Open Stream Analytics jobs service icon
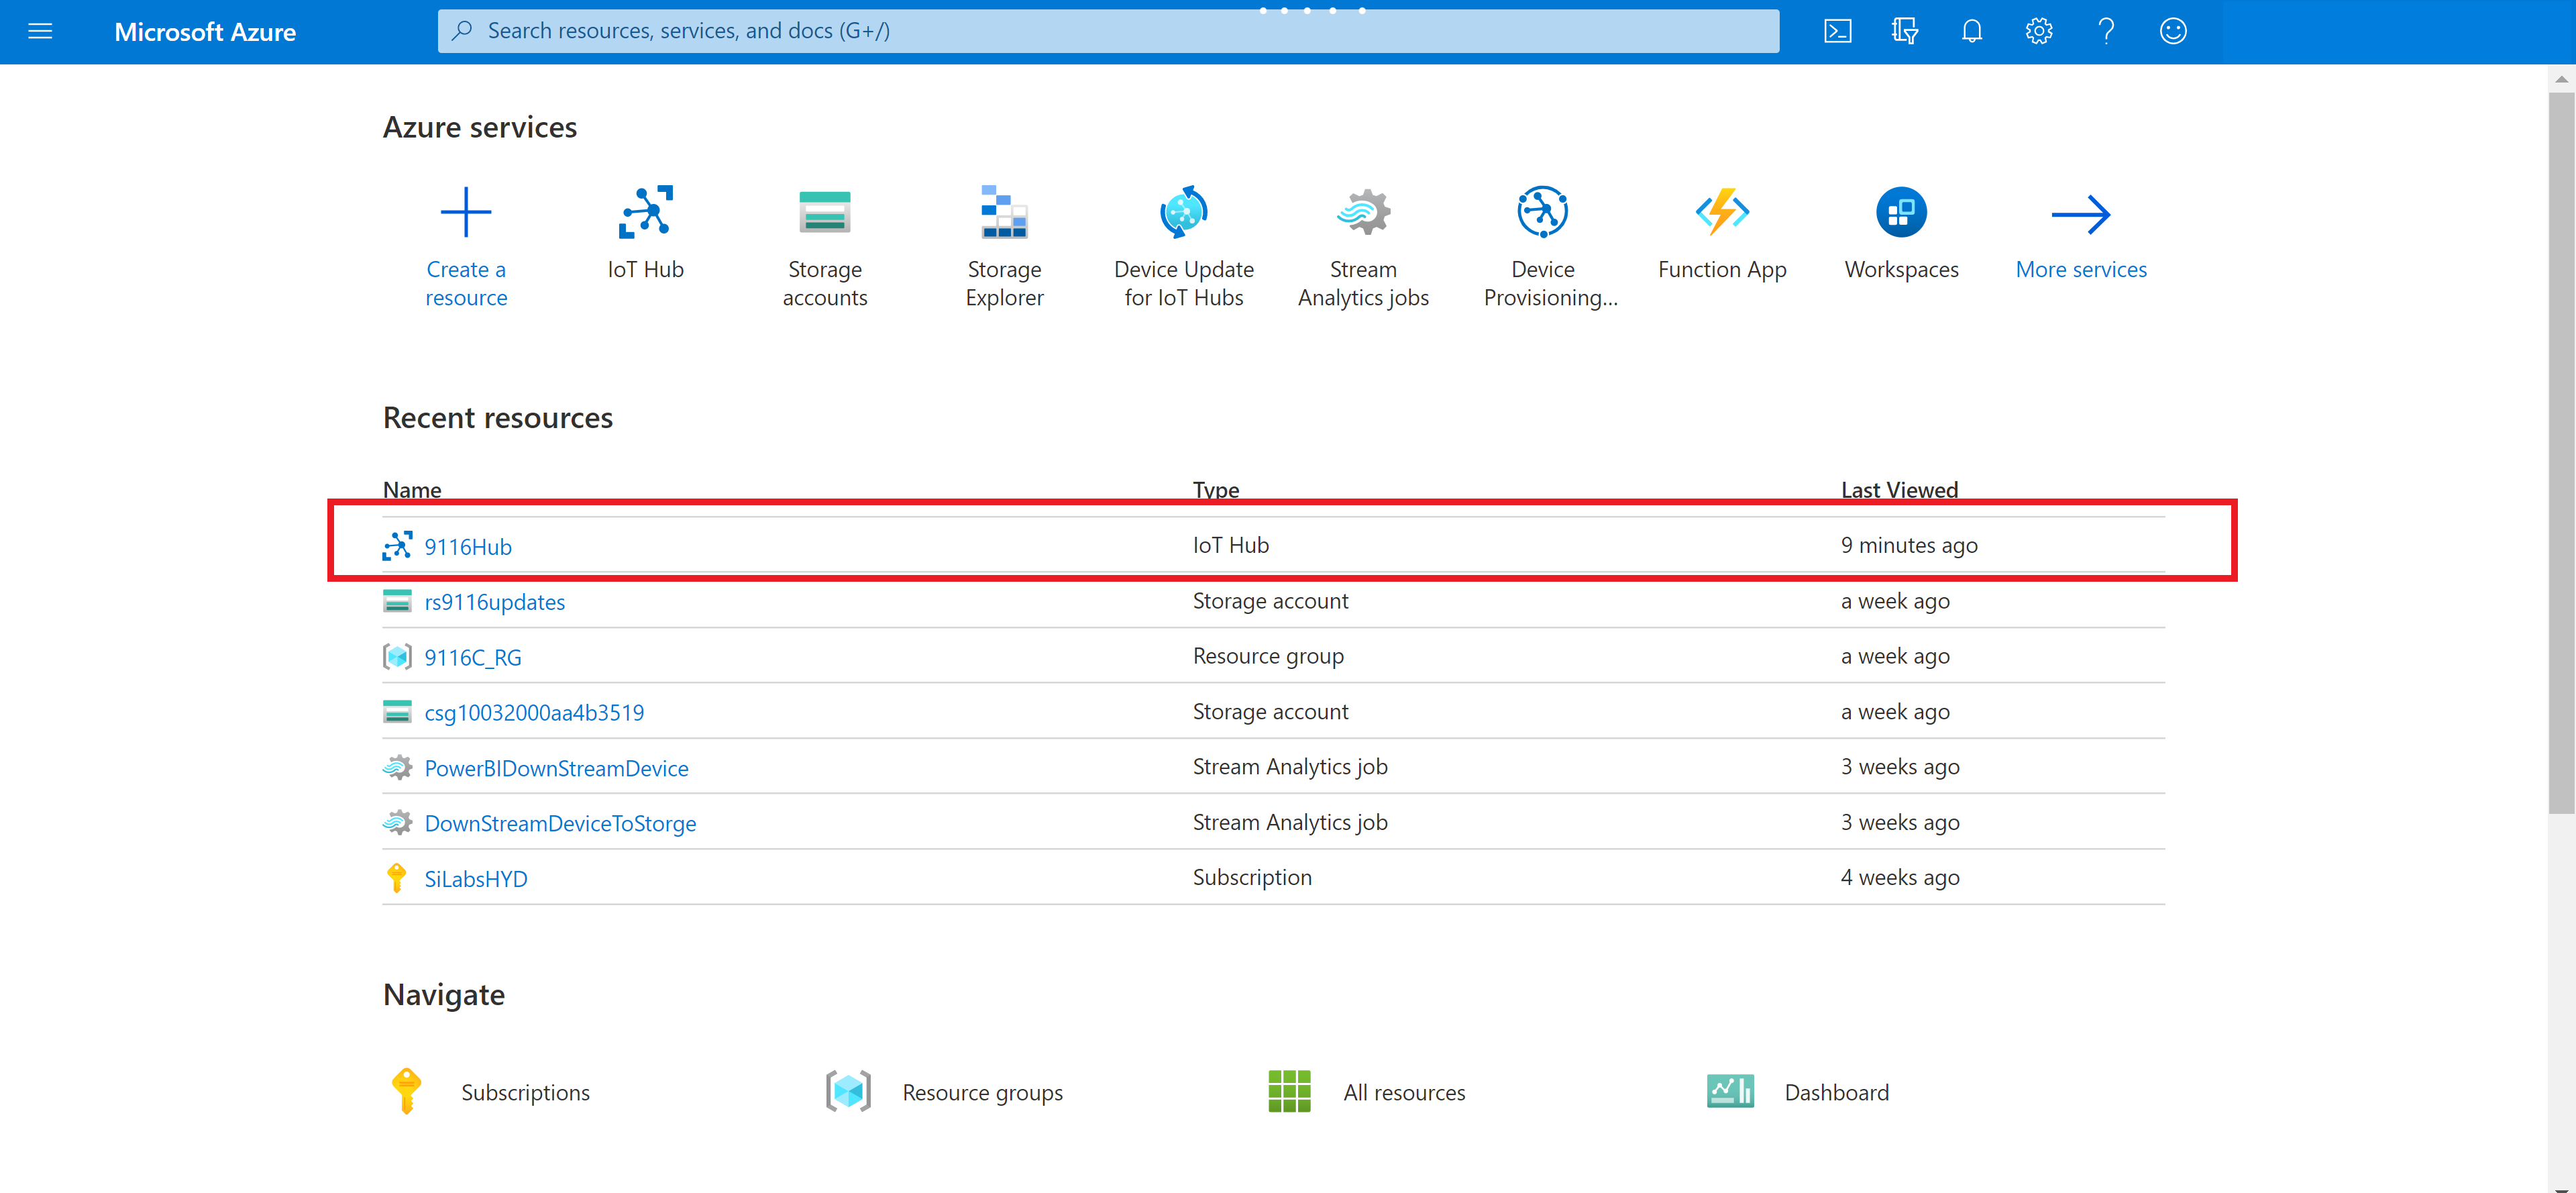This screenshot has width=2576, height=1193. pos(1364,212)
